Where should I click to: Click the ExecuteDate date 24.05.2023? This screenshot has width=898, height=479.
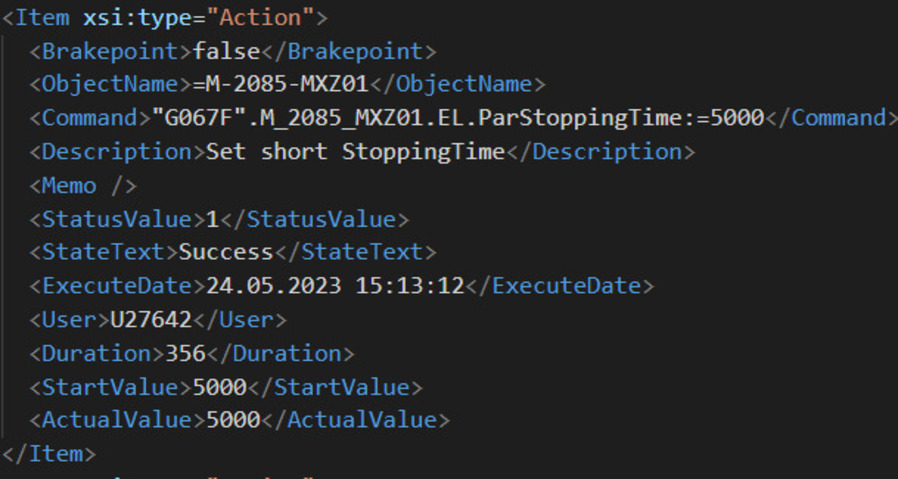273,286
